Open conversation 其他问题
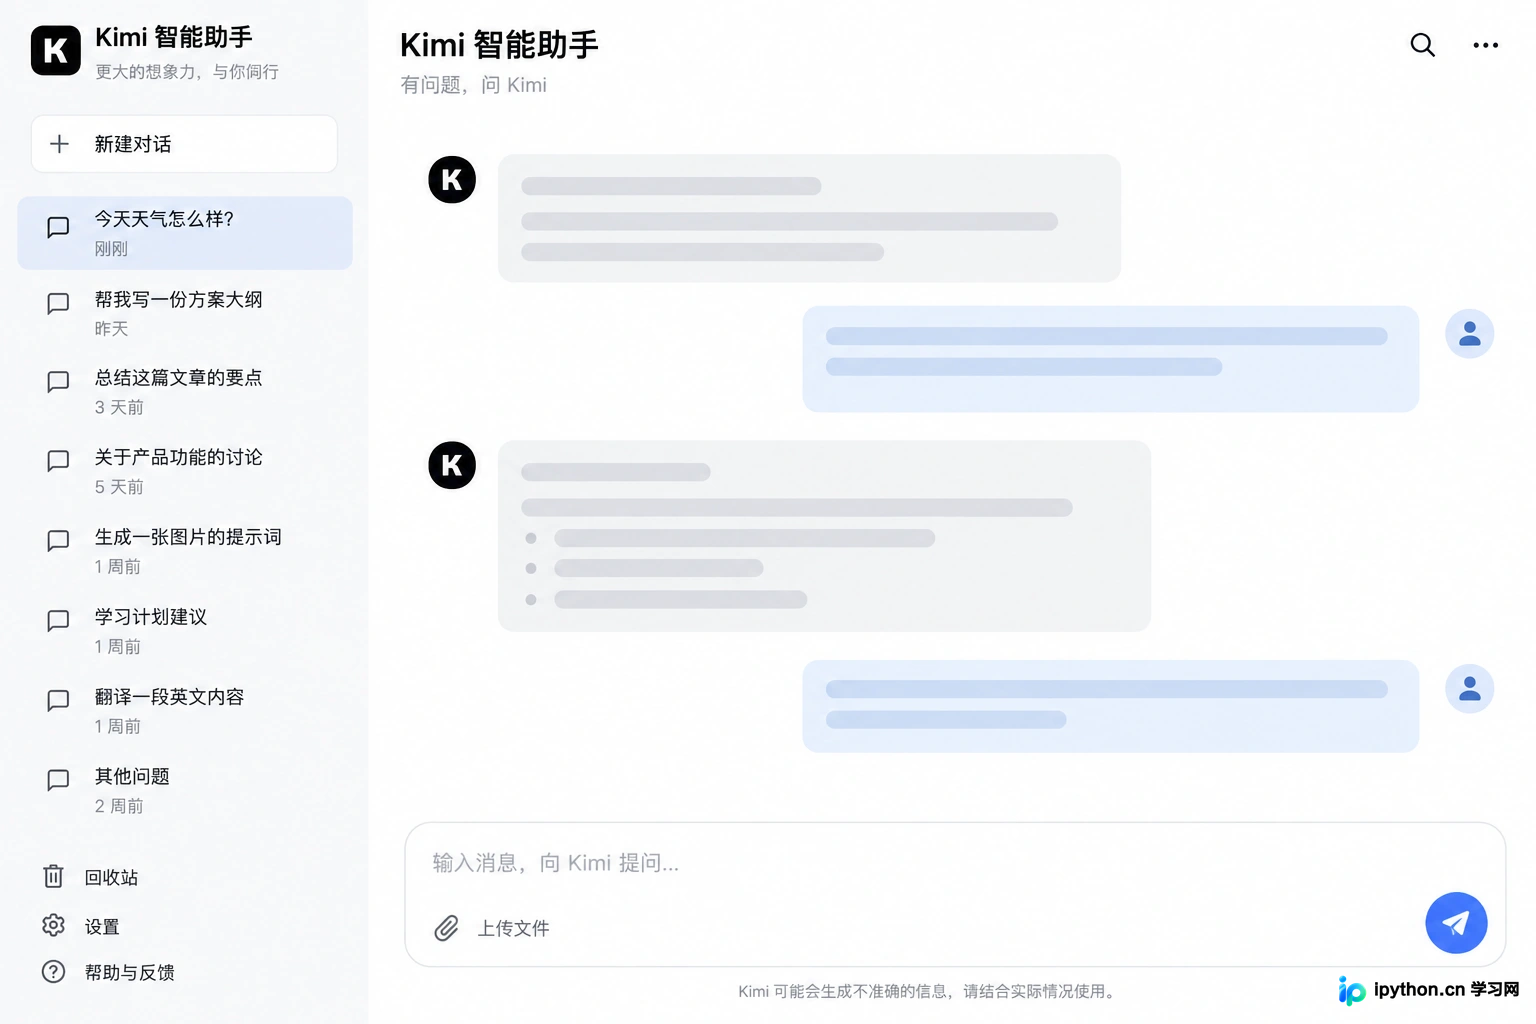This screenshot has width=1536, height=1024. pyautogui.click(x=185, y=790)
